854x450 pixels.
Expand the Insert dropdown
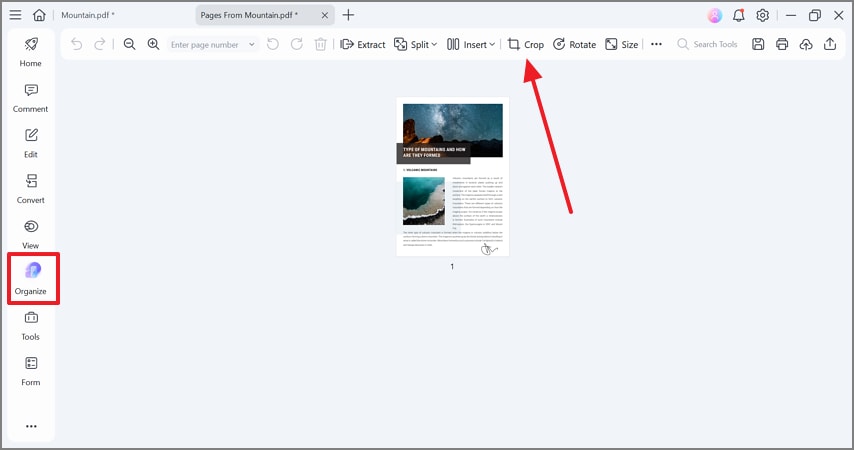pos(471,44)
